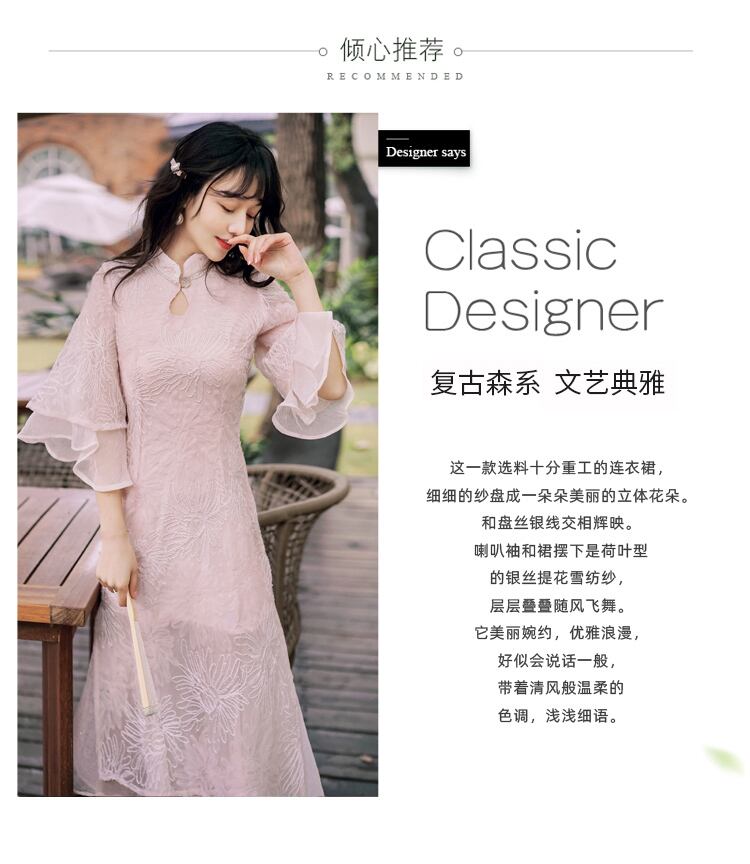Click the RECOMMENDED subtitle text
Screen dimensions: 750x864
395,77
